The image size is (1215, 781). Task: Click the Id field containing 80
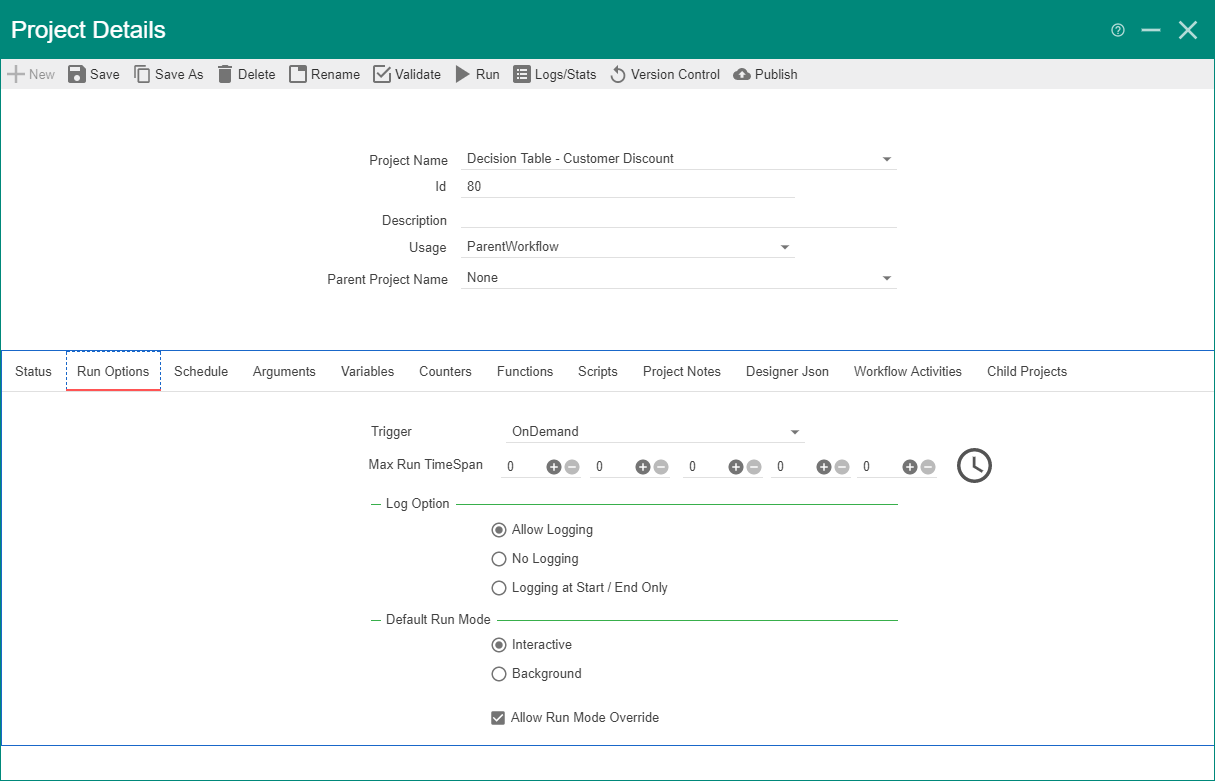[628, 186]
